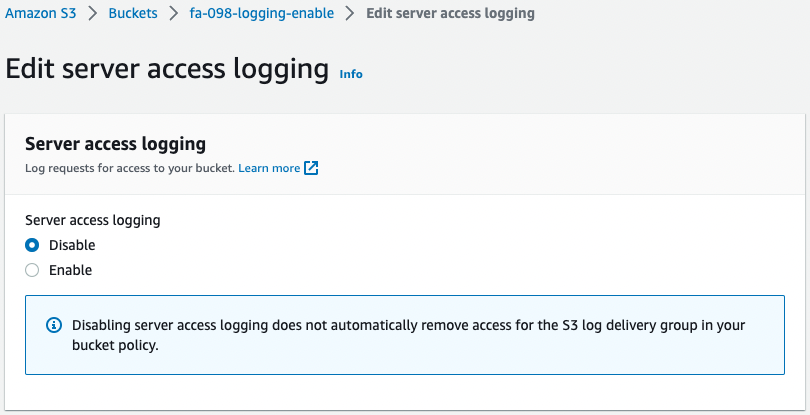Follow the Learn more link
The image size is (810, 415).
coord(269,168)
